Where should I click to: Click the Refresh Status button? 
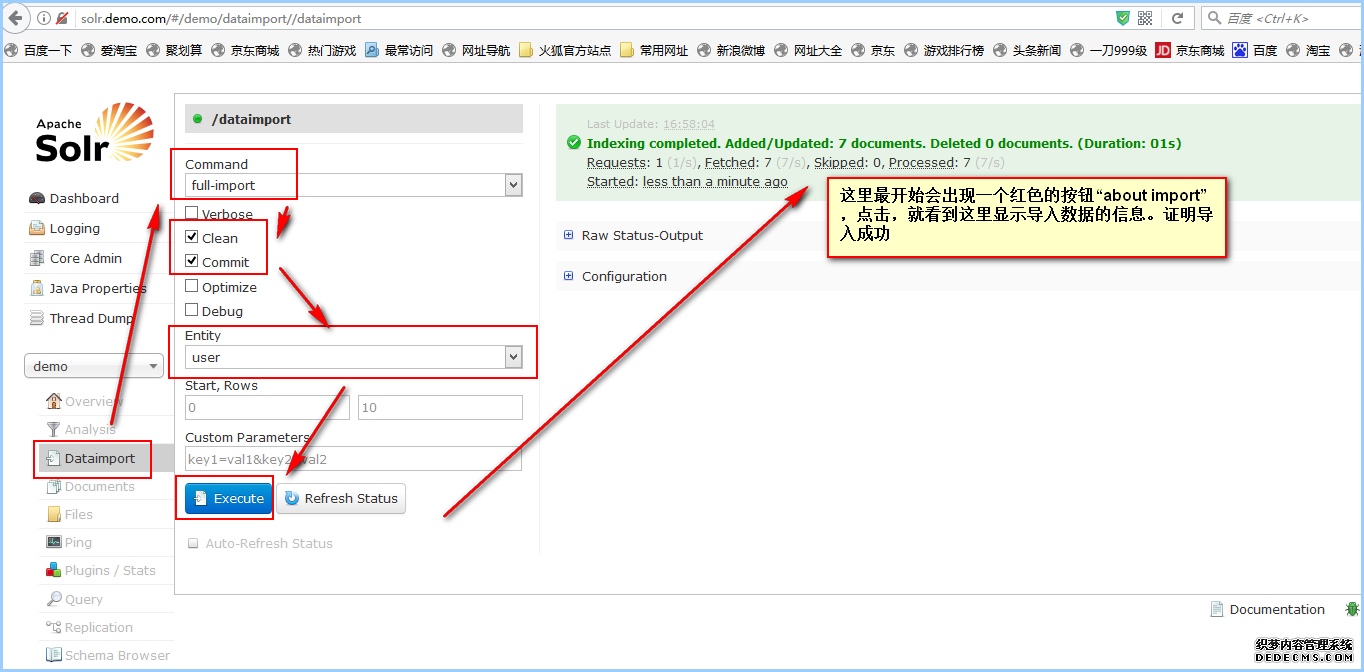pos(342,498)
